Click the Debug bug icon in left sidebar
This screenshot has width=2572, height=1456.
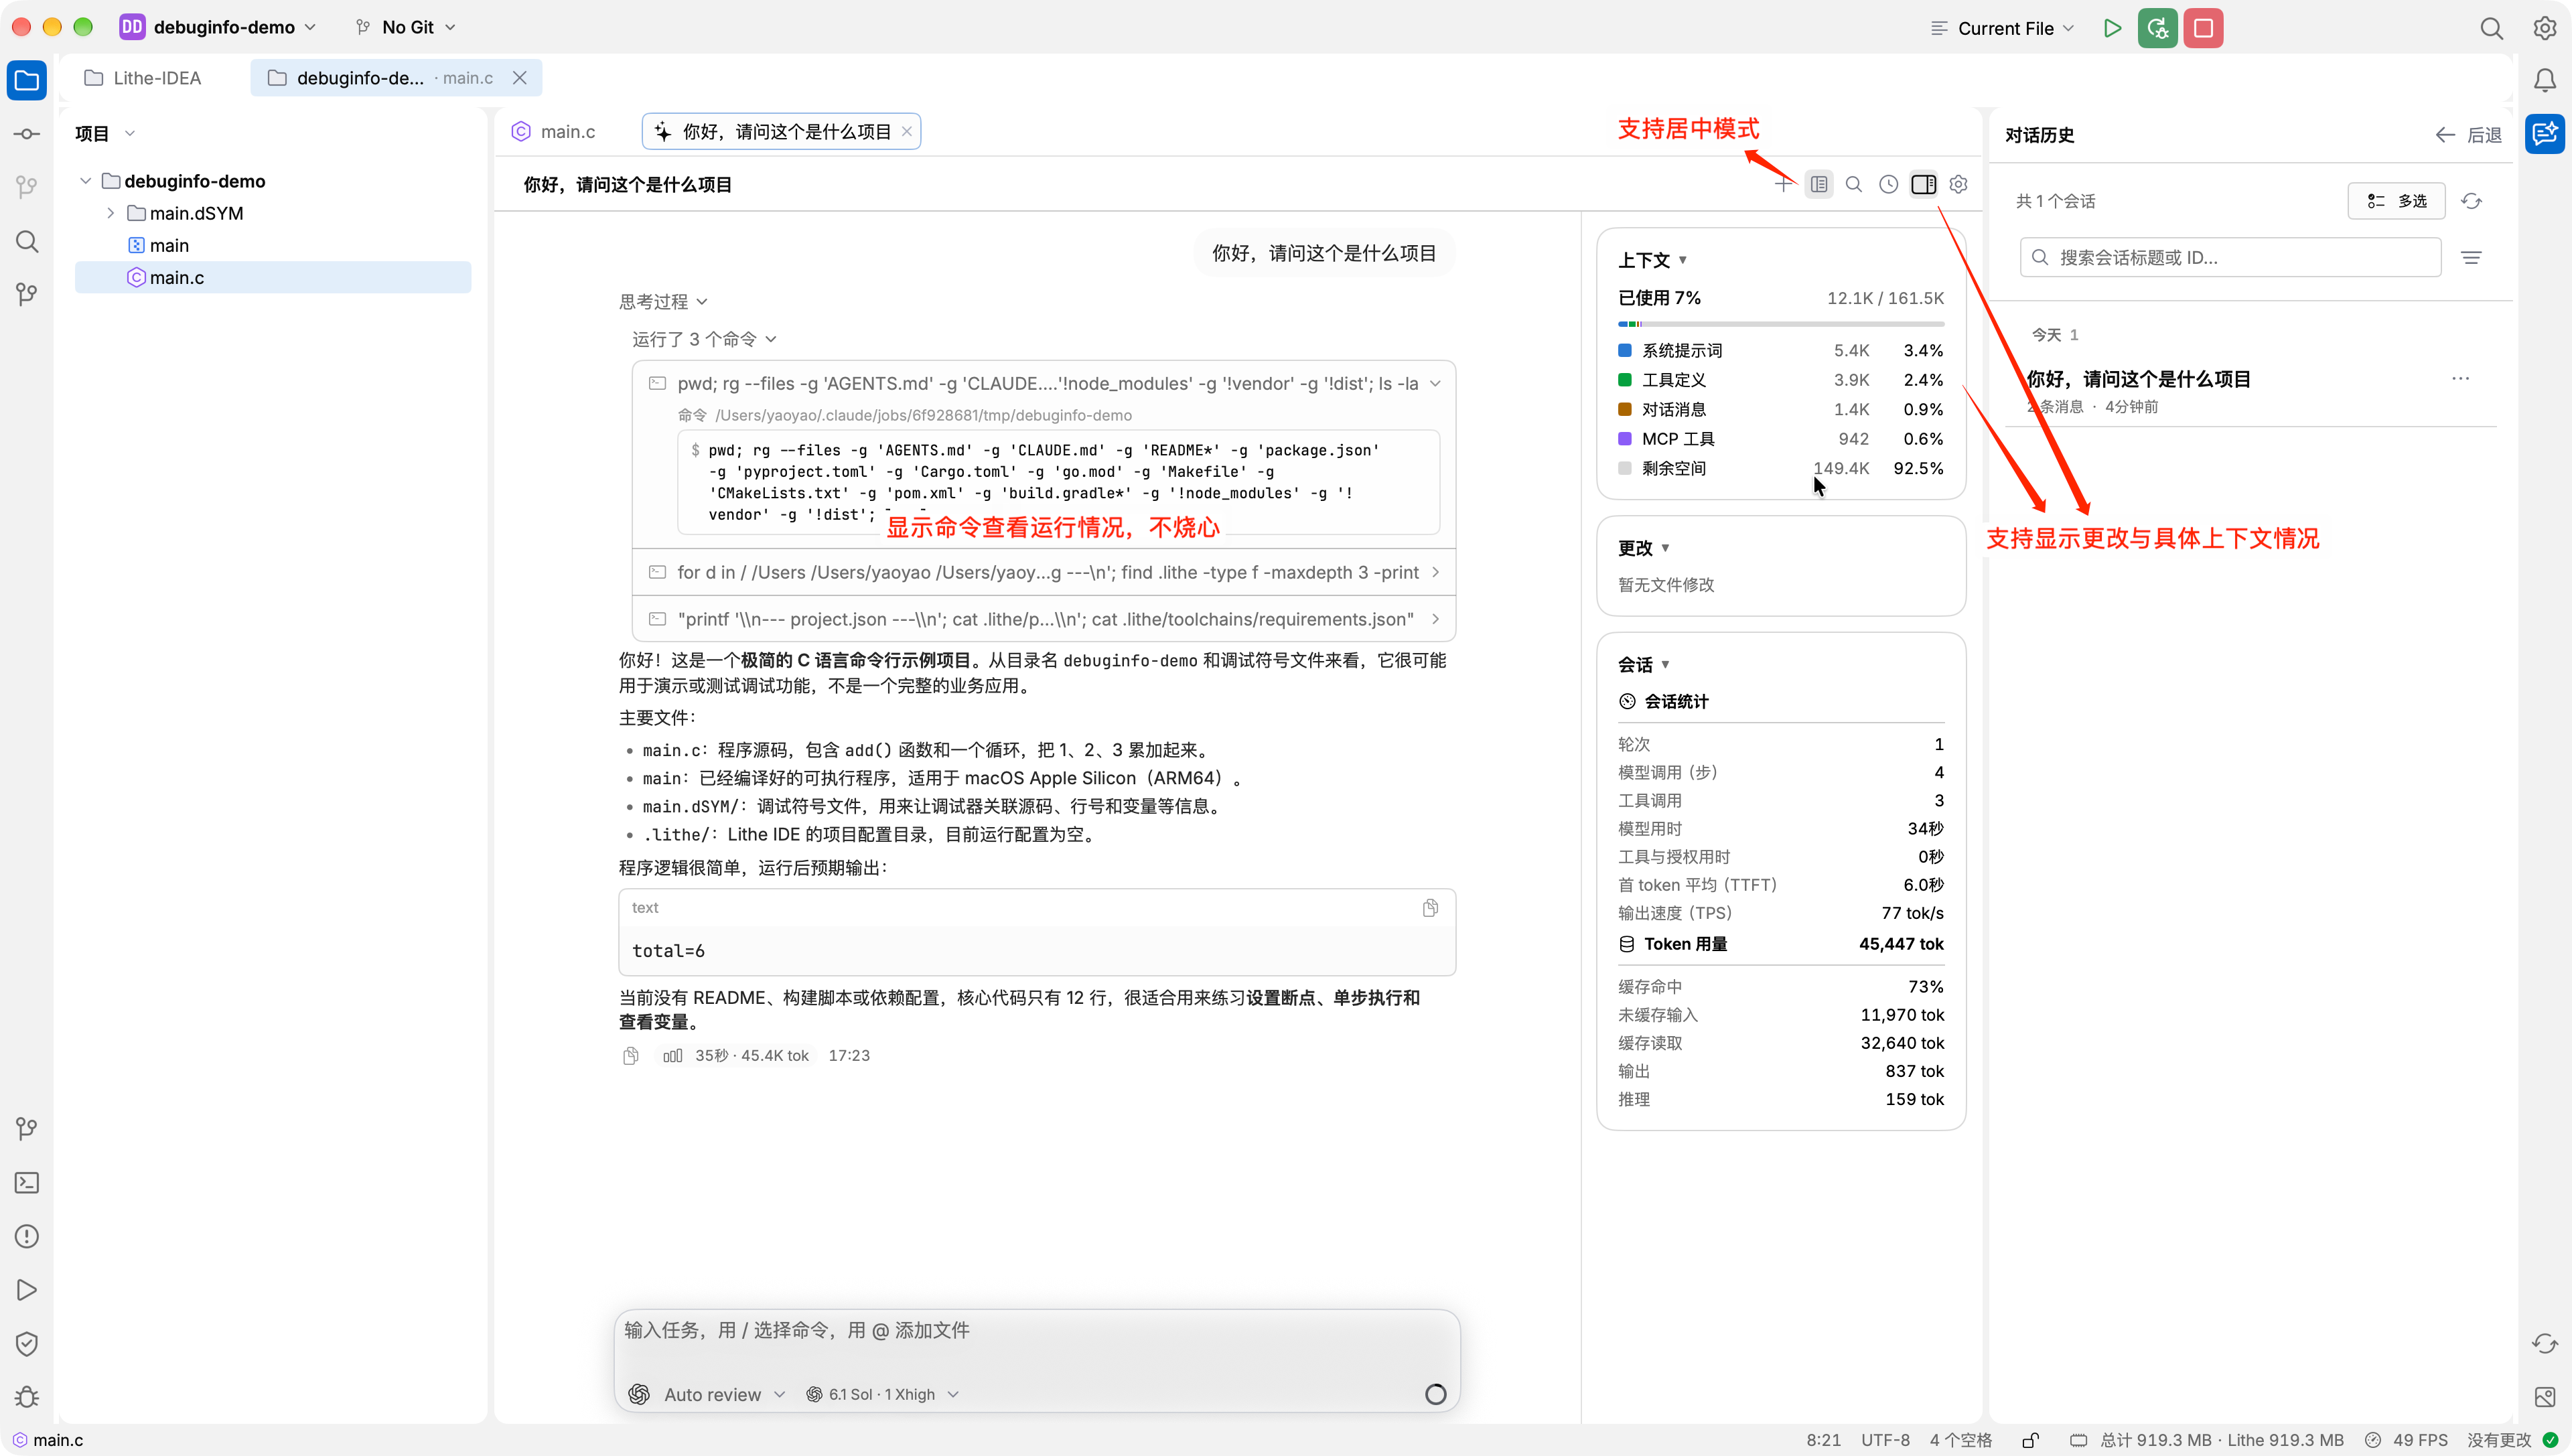(x=27, y=1398)
